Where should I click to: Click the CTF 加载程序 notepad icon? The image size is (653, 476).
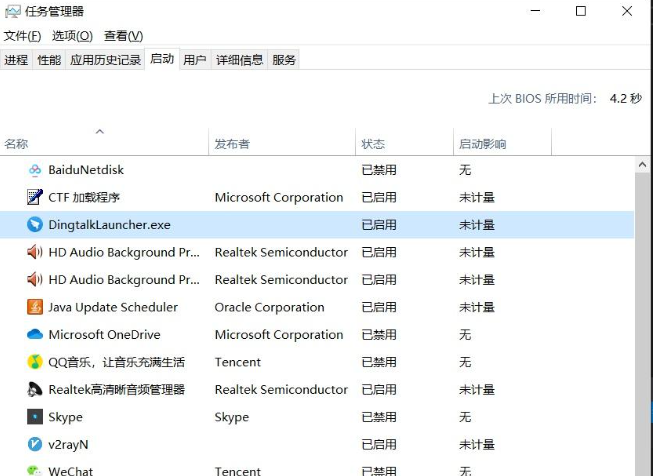point(35,197)
